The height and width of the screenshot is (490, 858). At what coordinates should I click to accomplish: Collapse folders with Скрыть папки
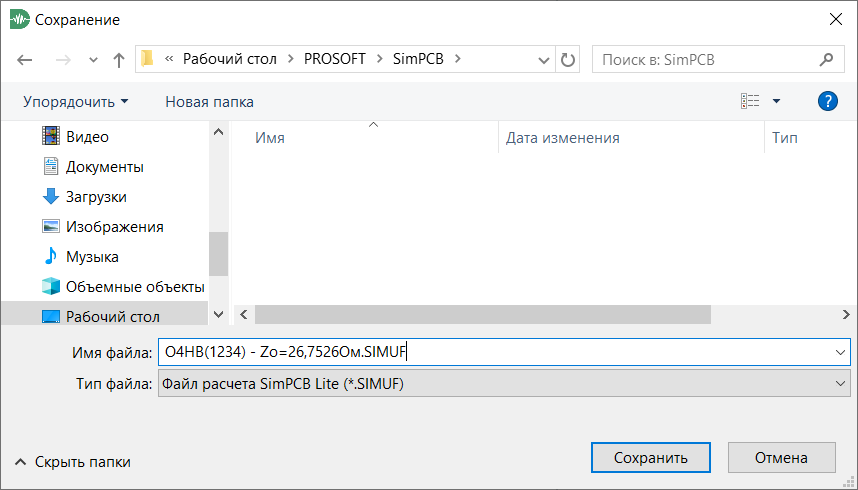click(73, 462)
